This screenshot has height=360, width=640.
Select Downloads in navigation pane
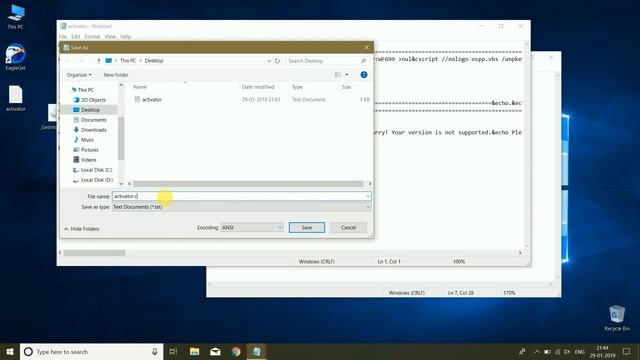[x=90, y=130]
